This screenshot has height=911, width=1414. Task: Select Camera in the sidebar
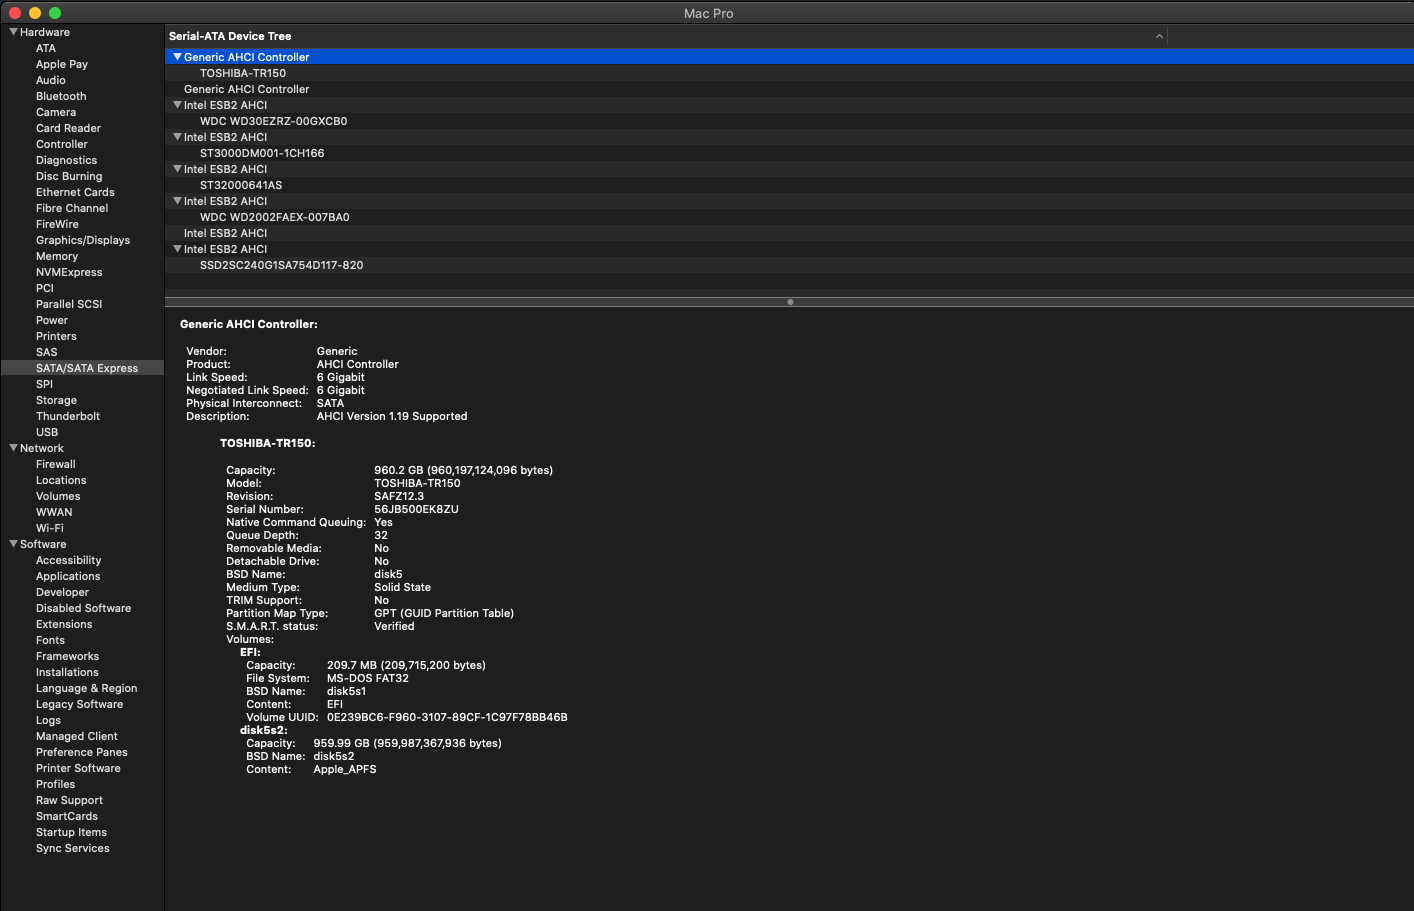(56, 112)
